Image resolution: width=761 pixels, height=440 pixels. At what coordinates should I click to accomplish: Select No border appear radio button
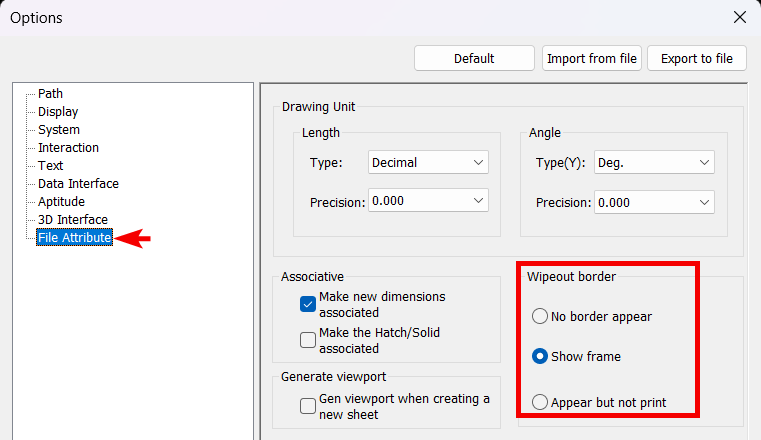pyautogui.click(x=540, y=317)
